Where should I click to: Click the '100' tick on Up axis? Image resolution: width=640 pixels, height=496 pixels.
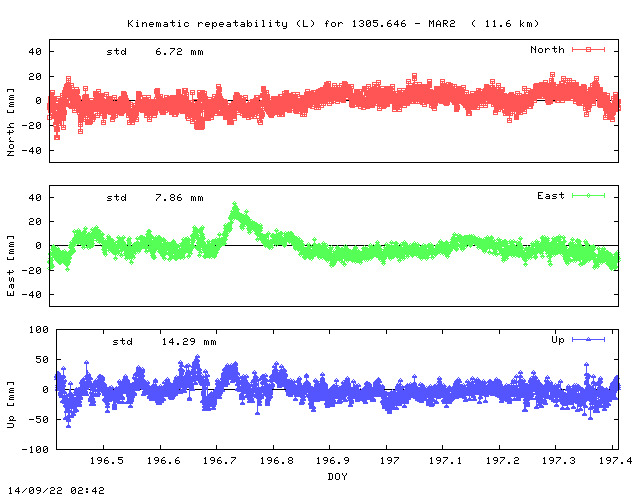click(x=38, y=329)
